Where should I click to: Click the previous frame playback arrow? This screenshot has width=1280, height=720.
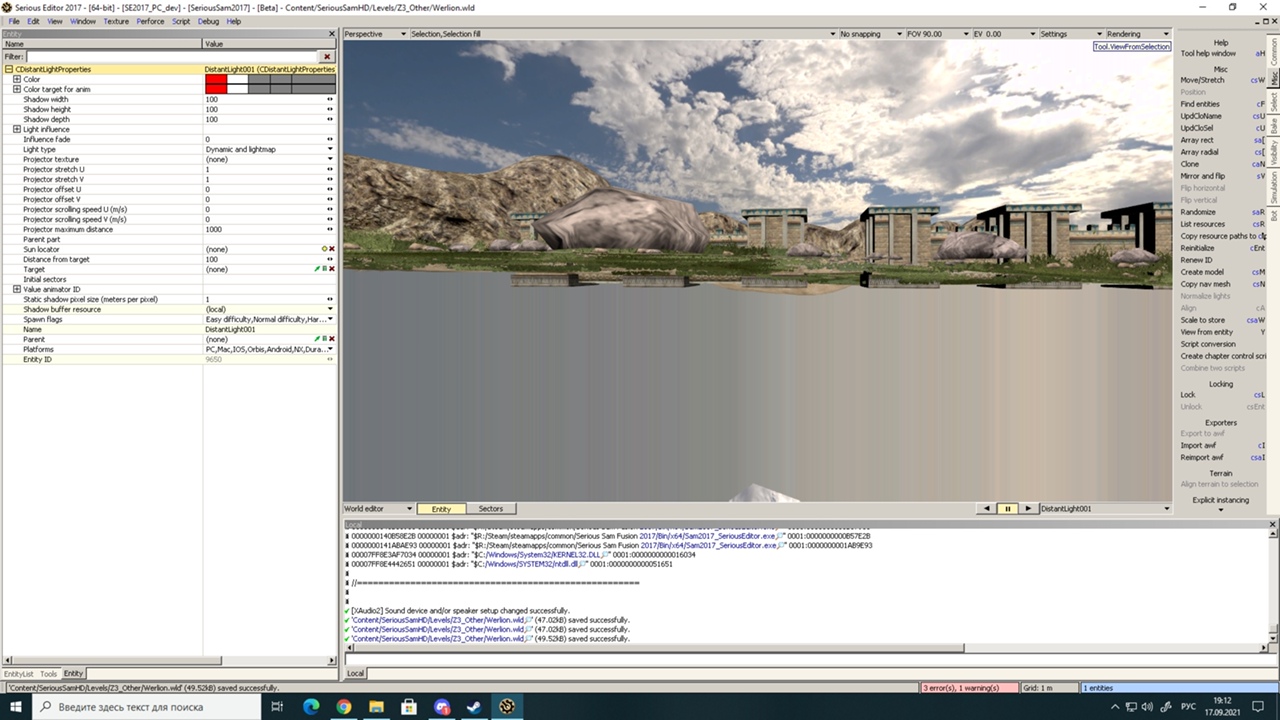tap(987, 509)
